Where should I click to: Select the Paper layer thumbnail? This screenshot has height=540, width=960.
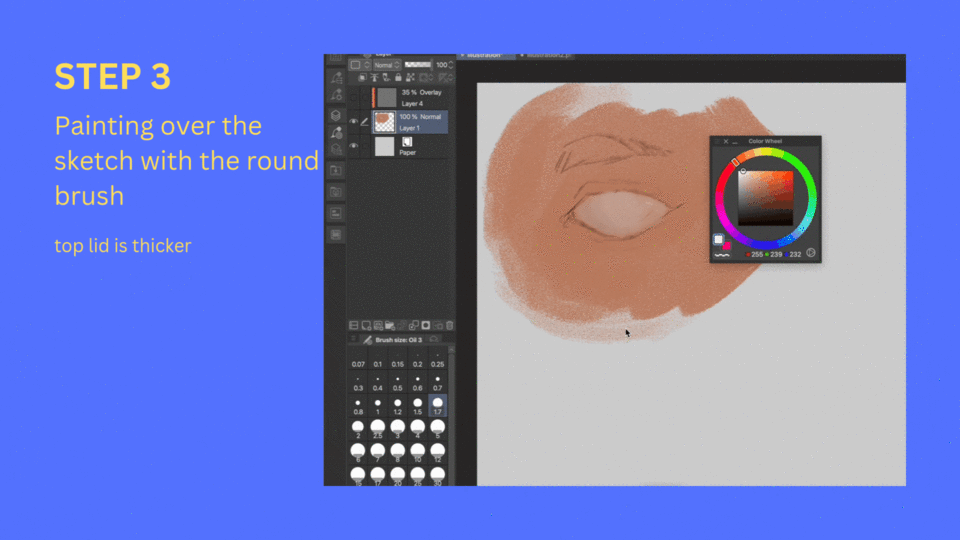[384, 146]
